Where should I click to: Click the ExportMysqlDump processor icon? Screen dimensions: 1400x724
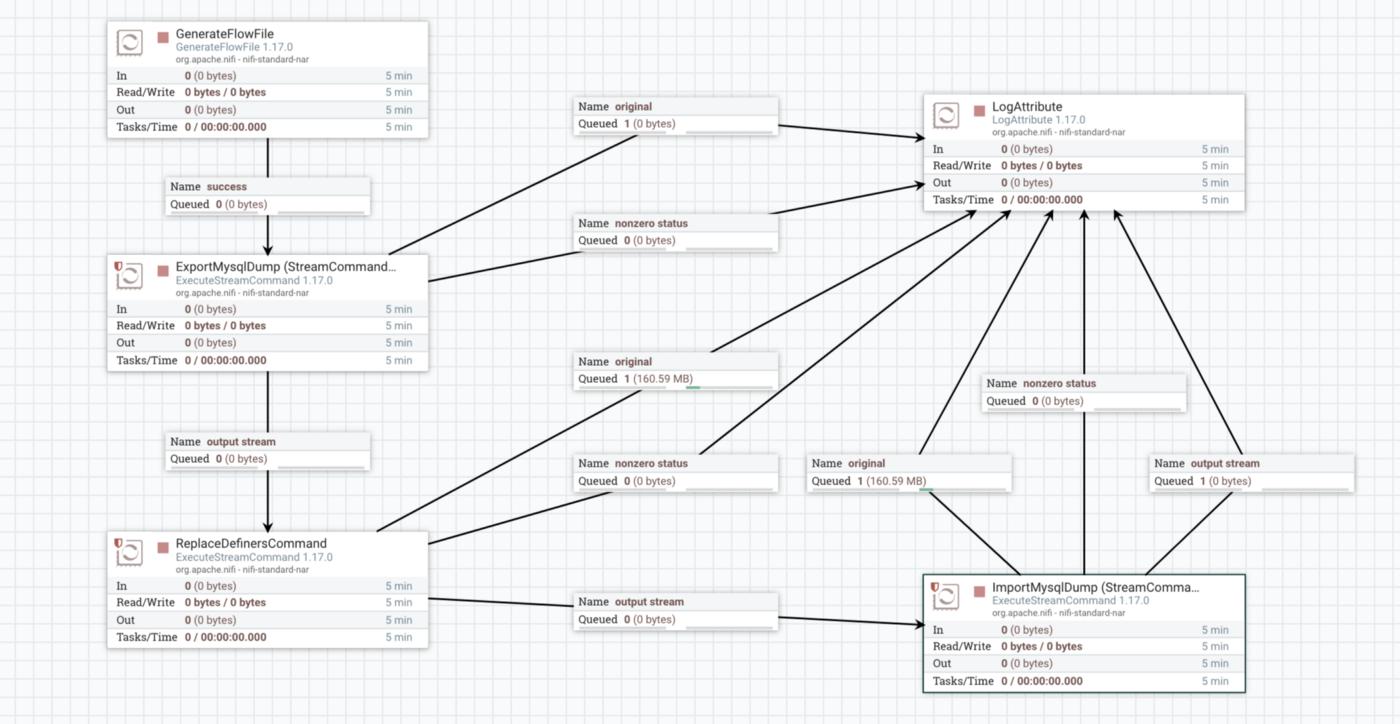130,275
